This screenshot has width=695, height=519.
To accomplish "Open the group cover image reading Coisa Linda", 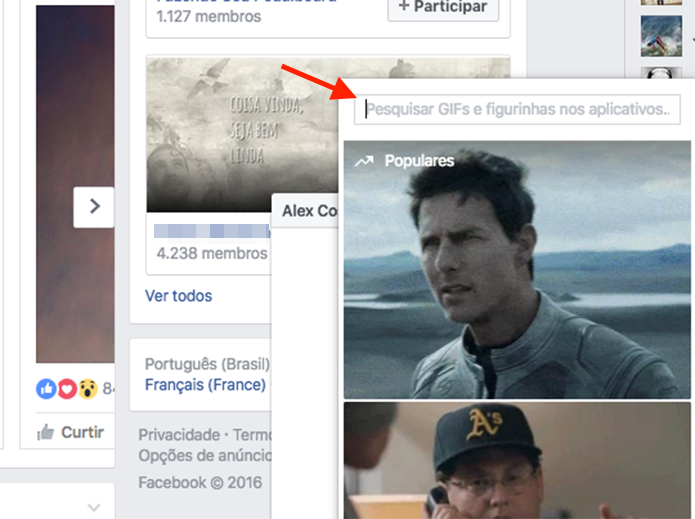I will (x=242, y=135).
